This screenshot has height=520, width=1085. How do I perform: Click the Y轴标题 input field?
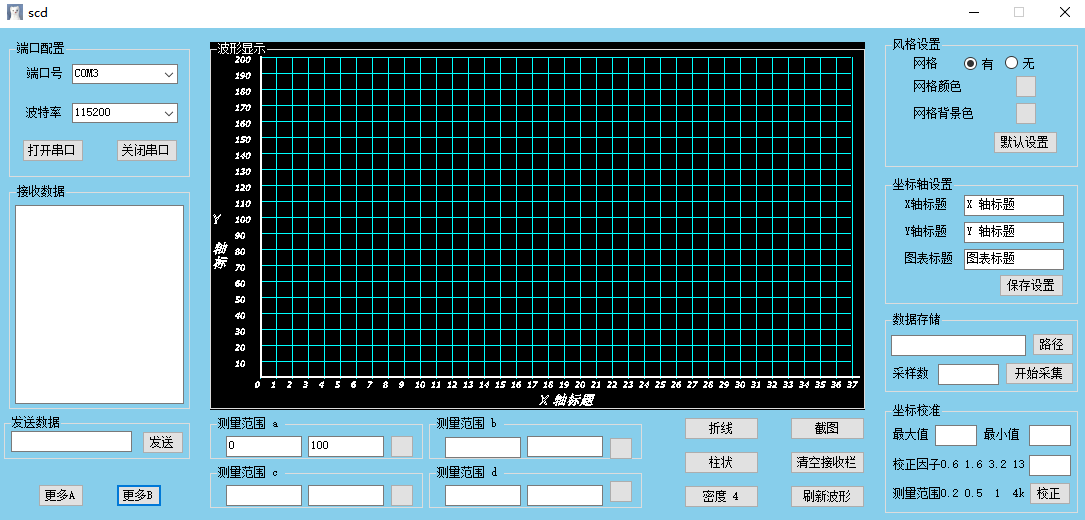tap(1013, 232)
